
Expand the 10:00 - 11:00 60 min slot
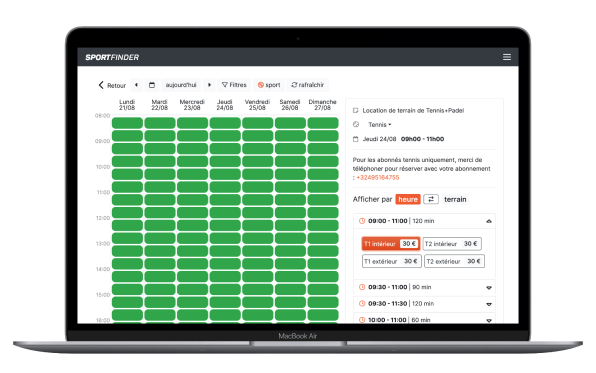click(424, 319)
